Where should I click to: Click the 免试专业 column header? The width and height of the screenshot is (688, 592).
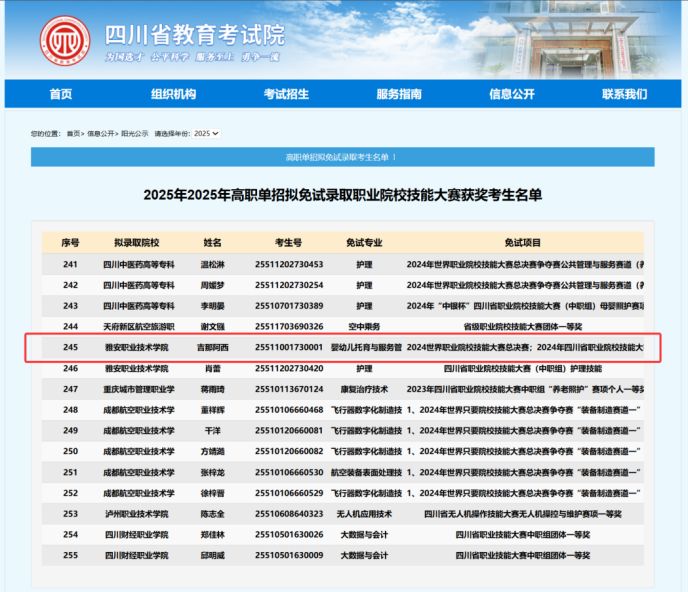tap(364, 243)
